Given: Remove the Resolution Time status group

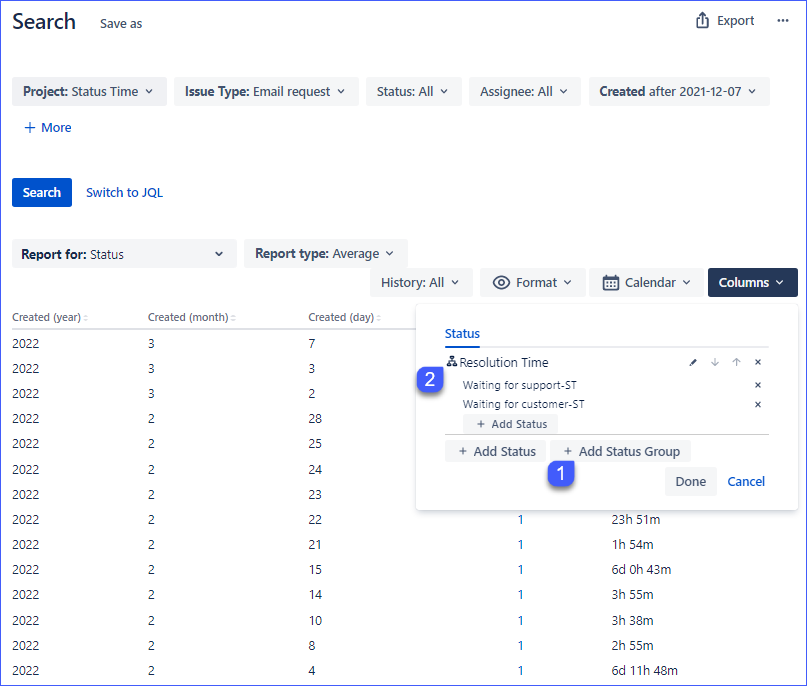Looking at the screenshot, I should pyautogui.click(x=758, y=363).
